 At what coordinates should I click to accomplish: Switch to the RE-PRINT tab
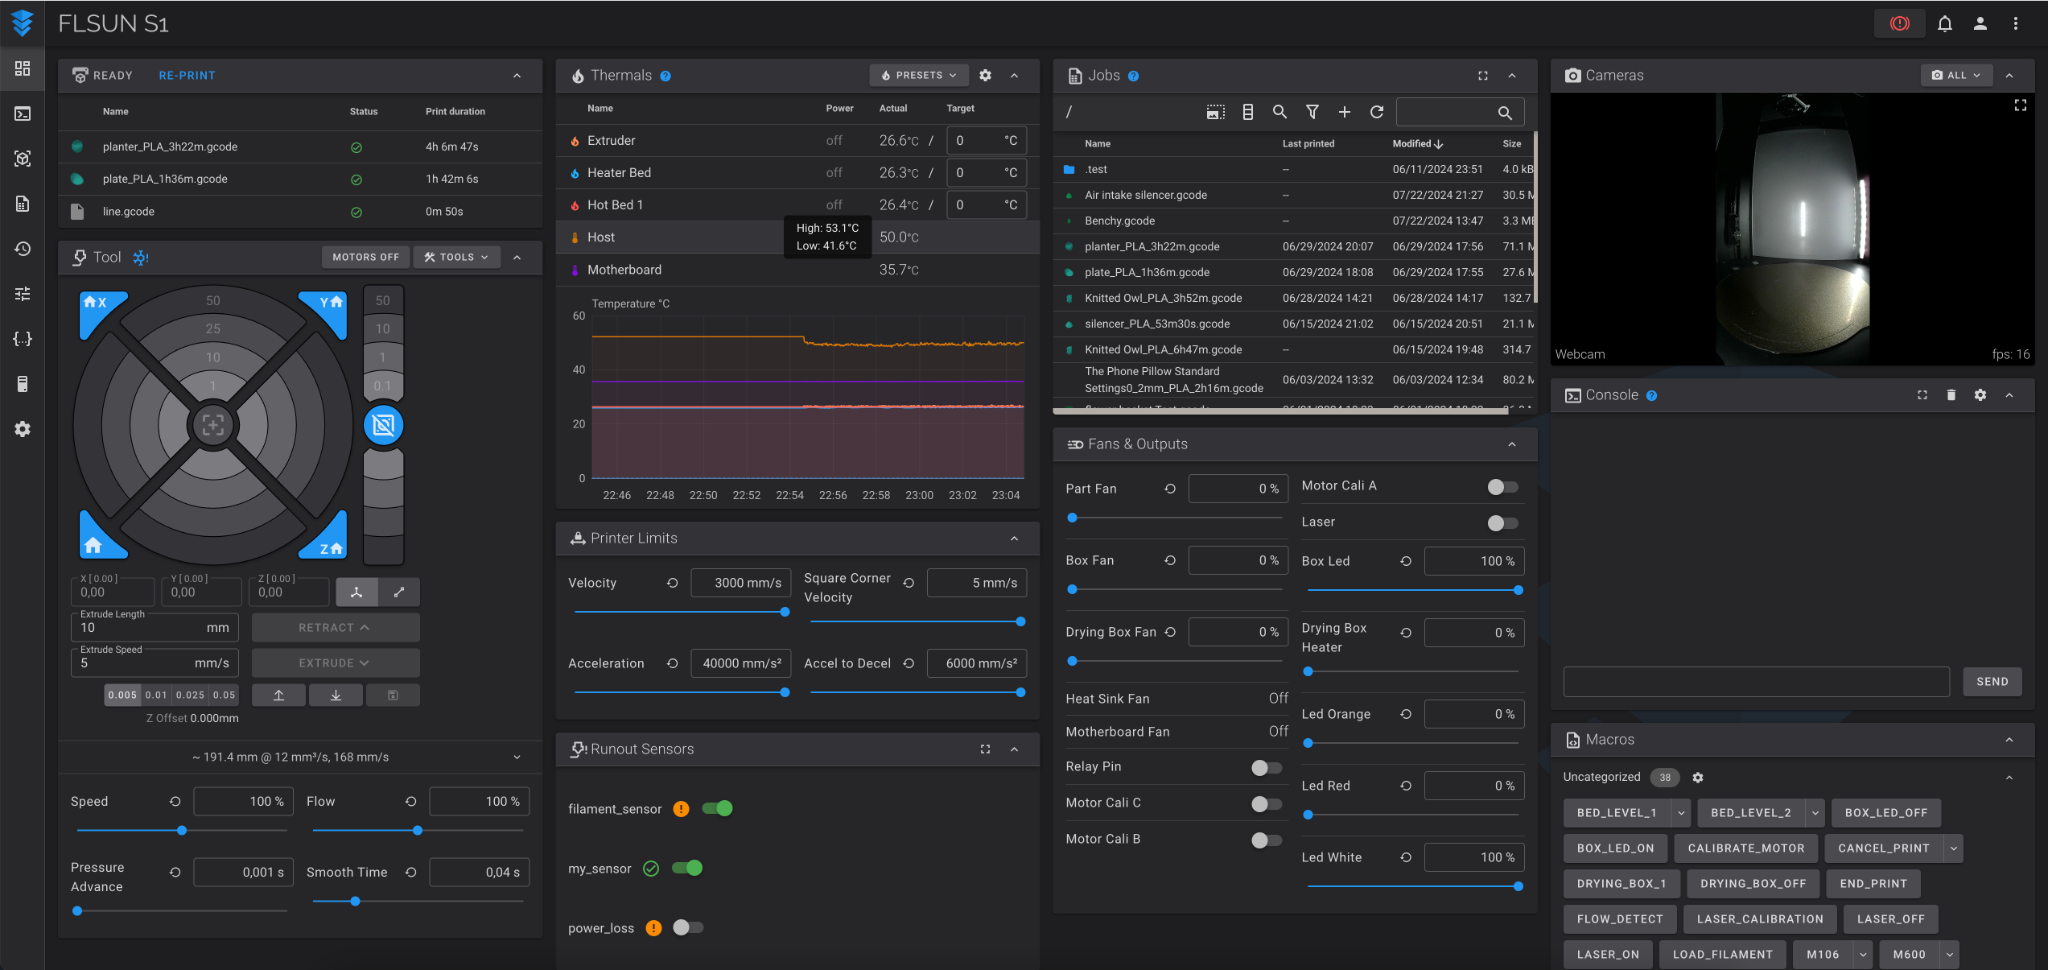click(x=187, y=75)
